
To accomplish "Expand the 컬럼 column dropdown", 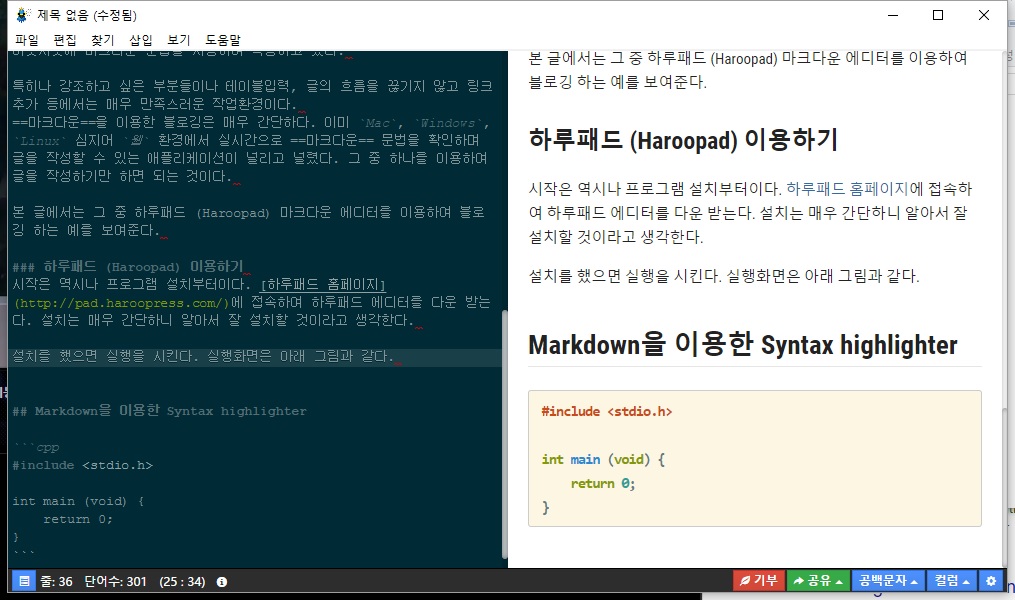I will click(x=952, y=581).
